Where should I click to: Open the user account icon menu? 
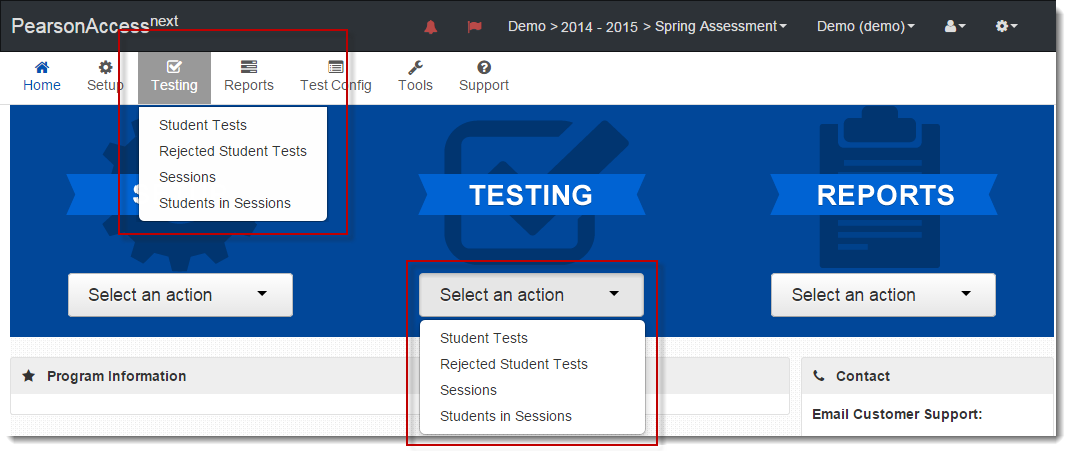coord(954,26)
